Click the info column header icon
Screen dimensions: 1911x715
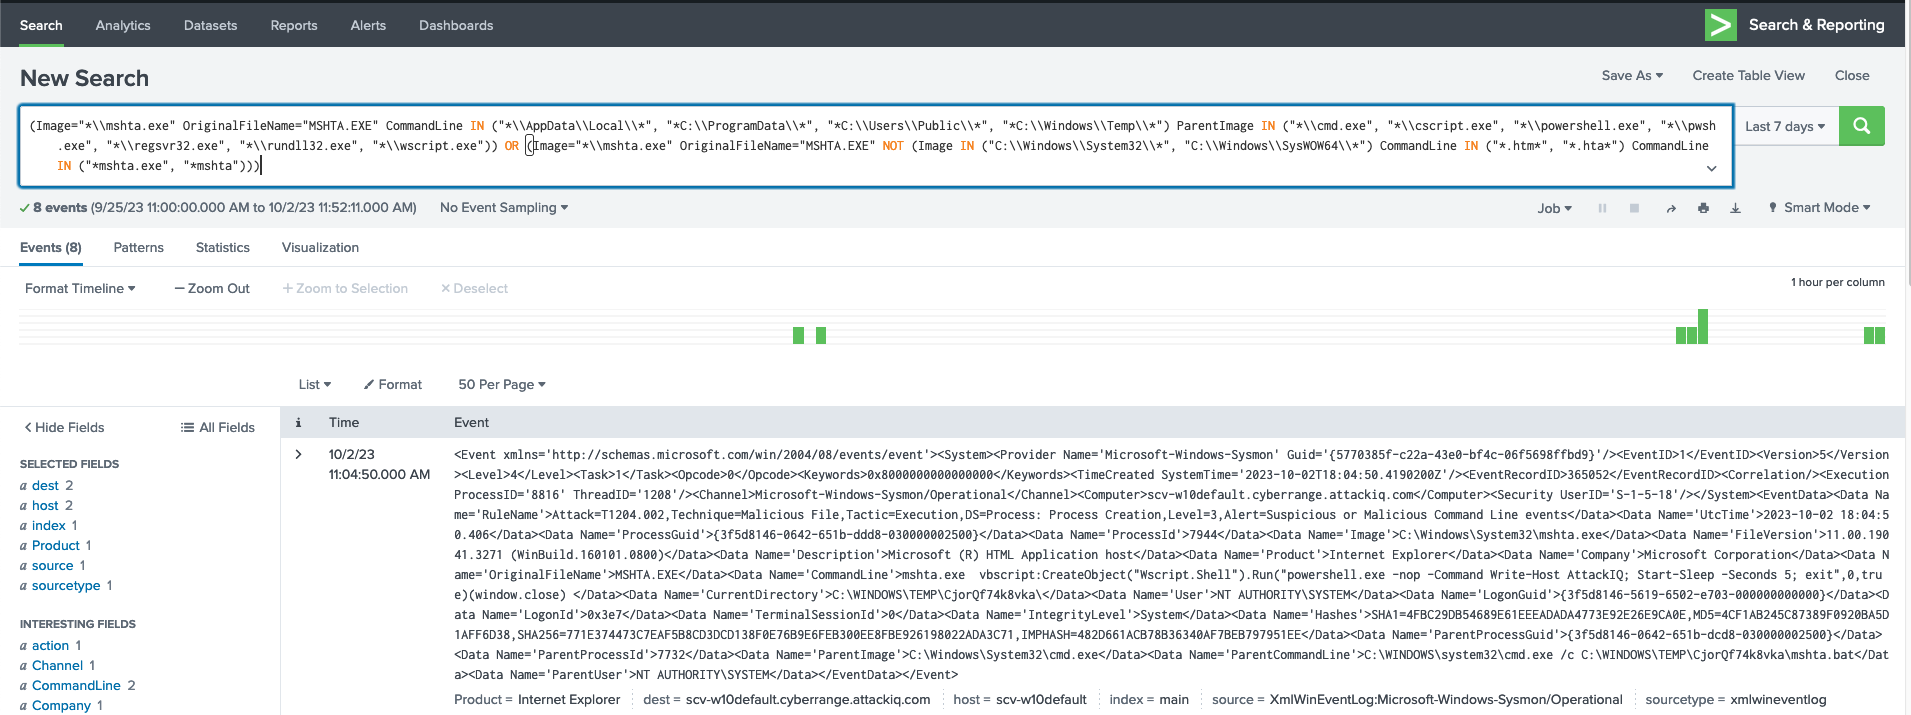click(x=298, y=423)
